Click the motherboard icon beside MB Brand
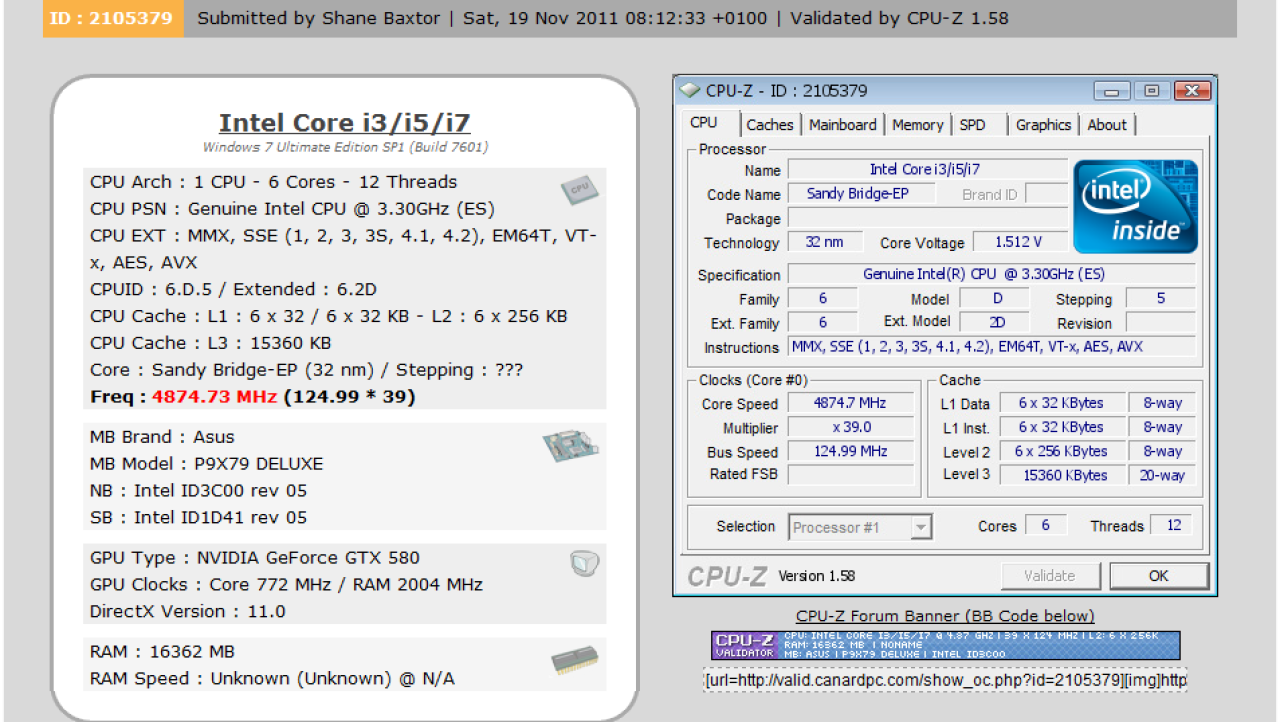 point(571,445)
